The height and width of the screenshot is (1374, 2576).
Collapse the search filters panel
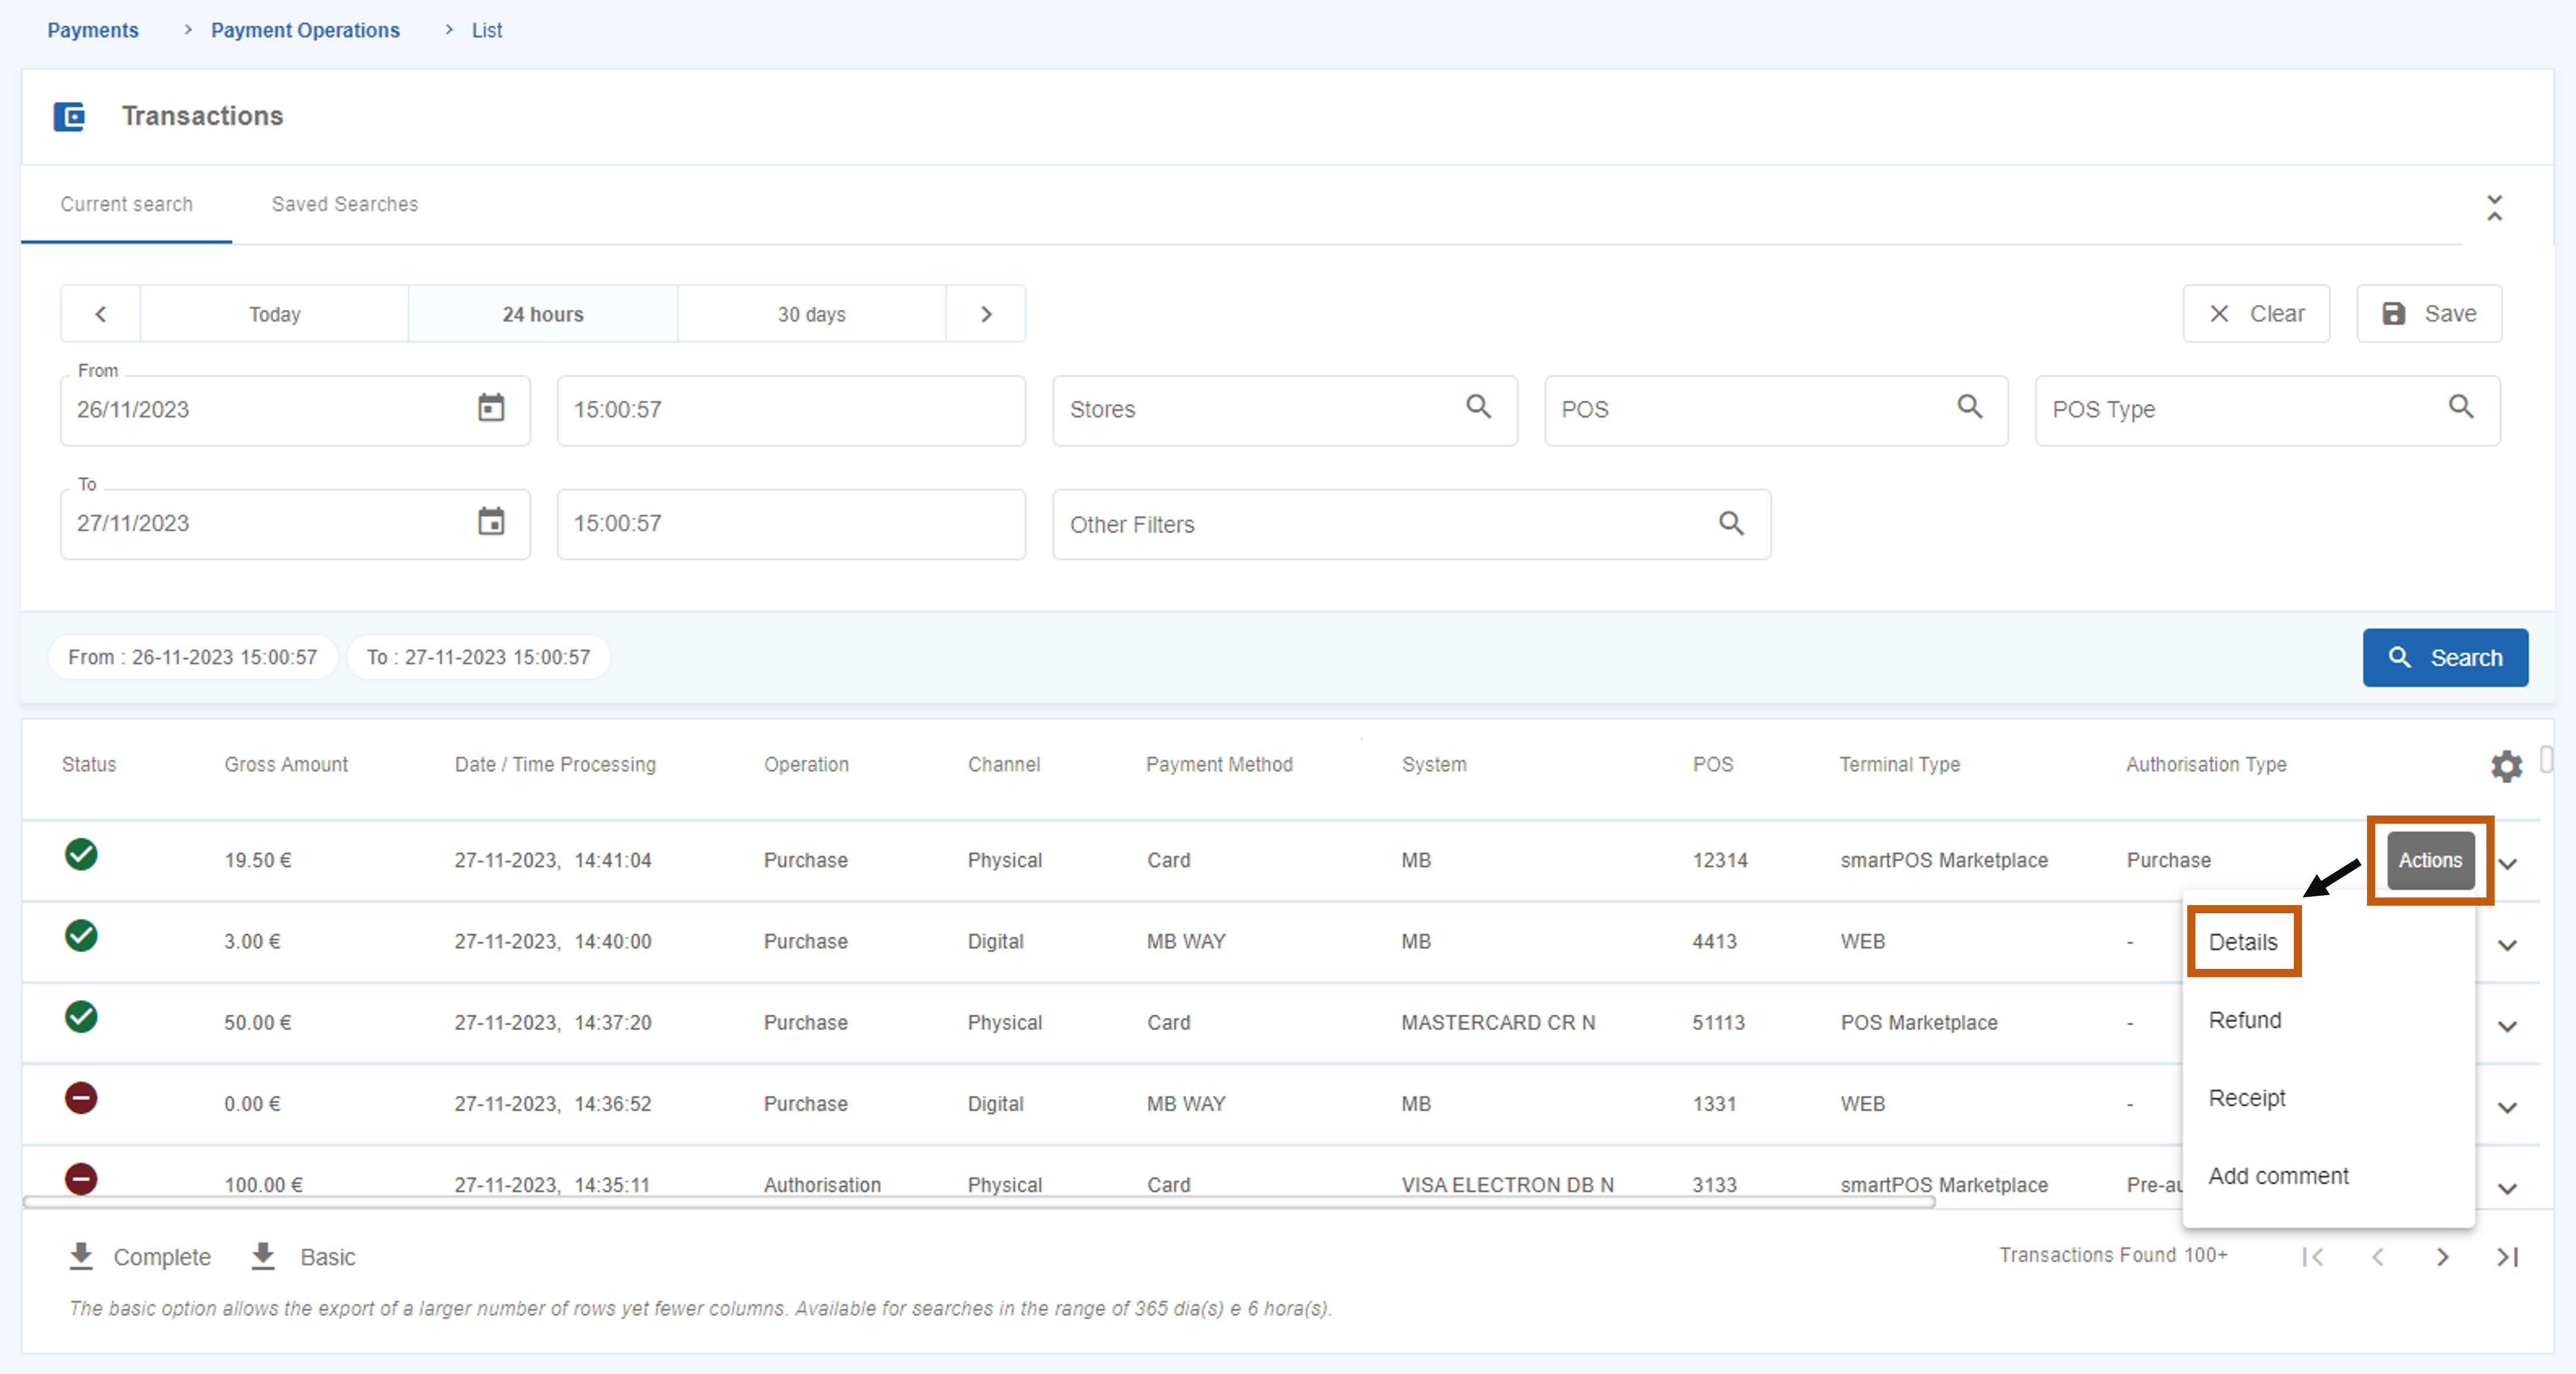[x=2494, y=208]
